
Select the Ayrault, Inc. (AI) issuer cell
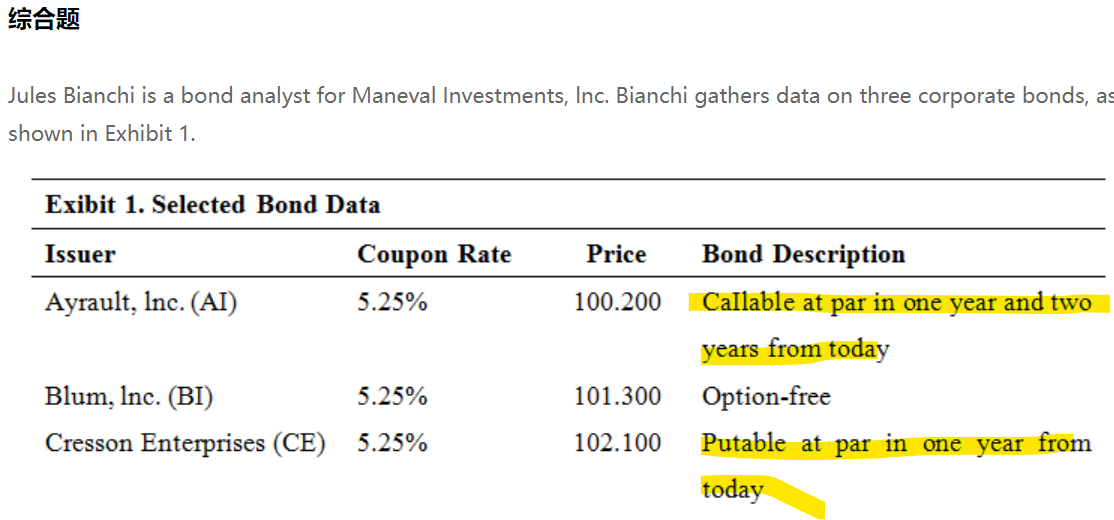141,302
